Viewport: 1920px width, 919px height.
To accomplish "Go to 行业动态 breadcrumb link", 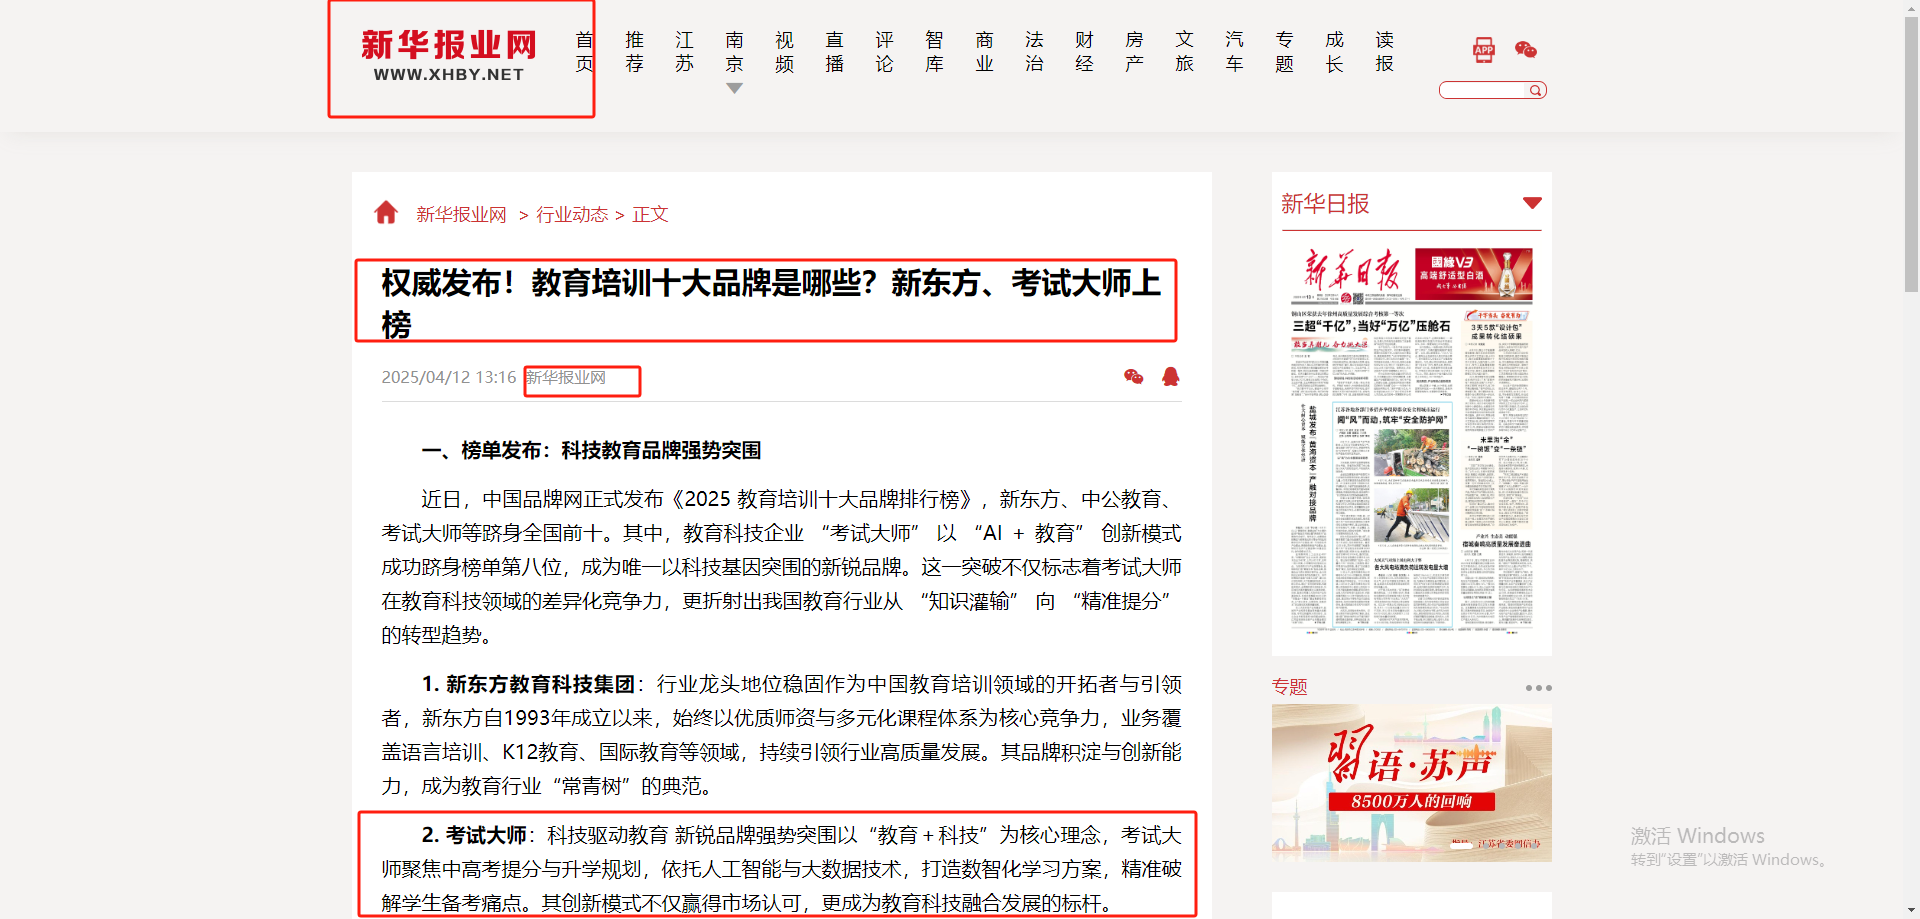I will (x=572, y=215).
